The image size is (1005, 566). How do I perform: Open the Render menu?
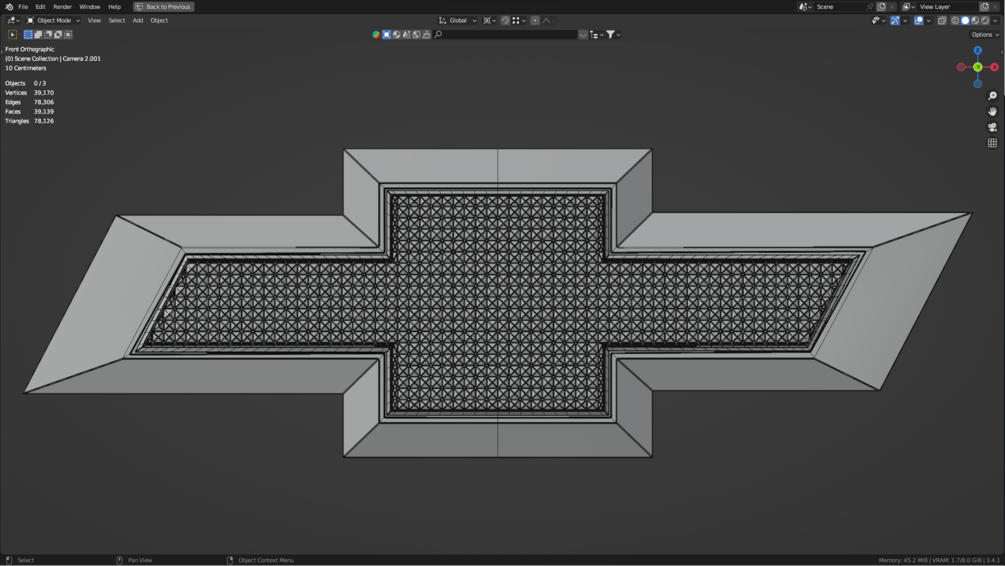62,6
